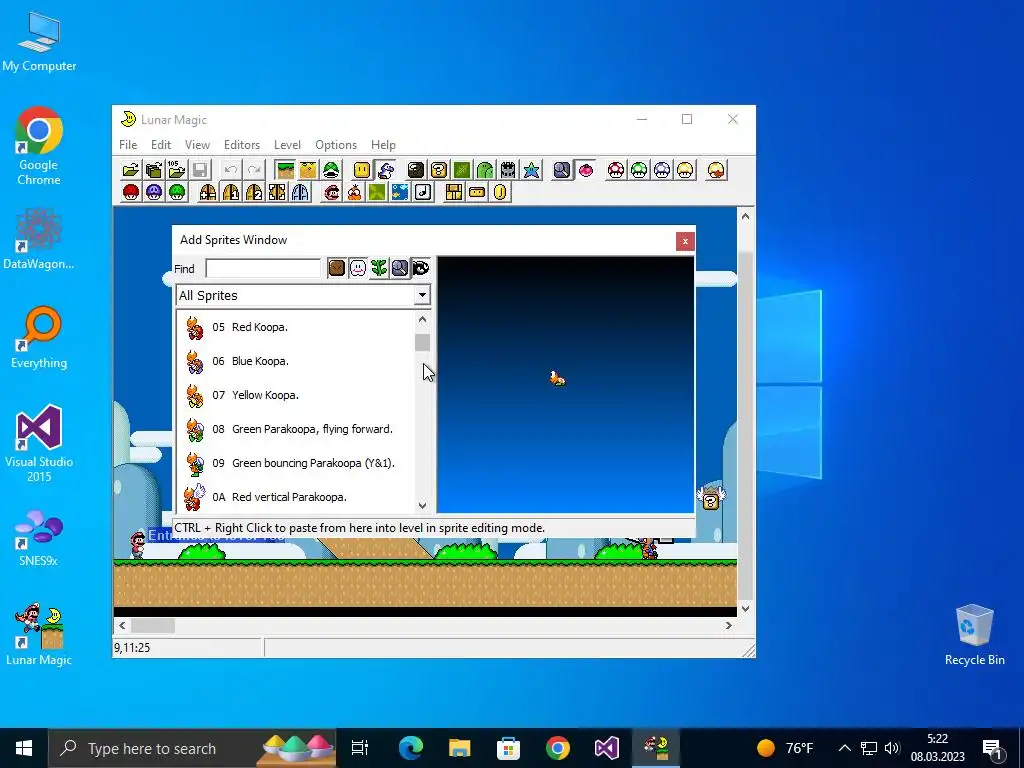The width and height of the screenshot is (1024, 768).
Task: Click the gold coin toolbar icon
Action: pos(500,193)
